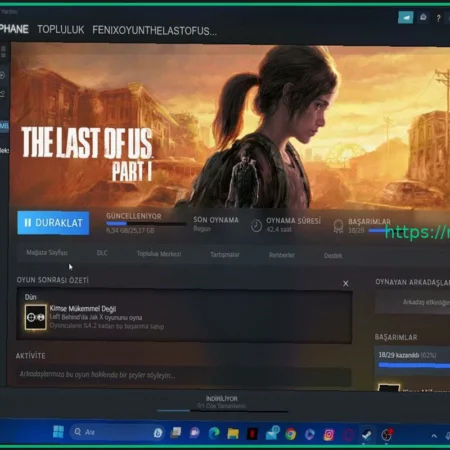Open the red-dot app at taskbar end
The image size is (450, 450).
coord(387,435)
